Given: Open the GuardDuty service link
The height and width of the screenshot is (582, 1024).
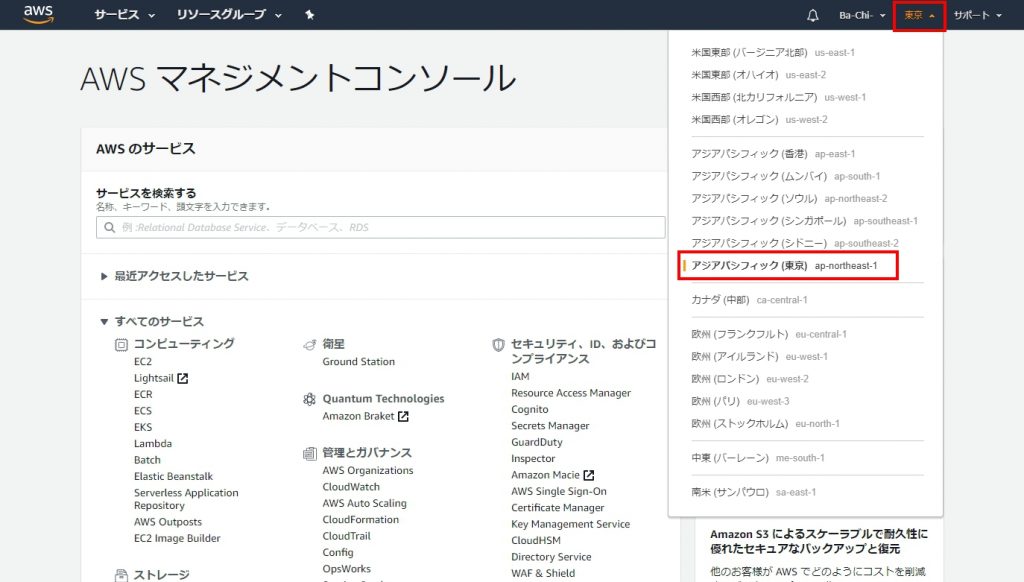Looking at the screenshot, I should (537, 442).
